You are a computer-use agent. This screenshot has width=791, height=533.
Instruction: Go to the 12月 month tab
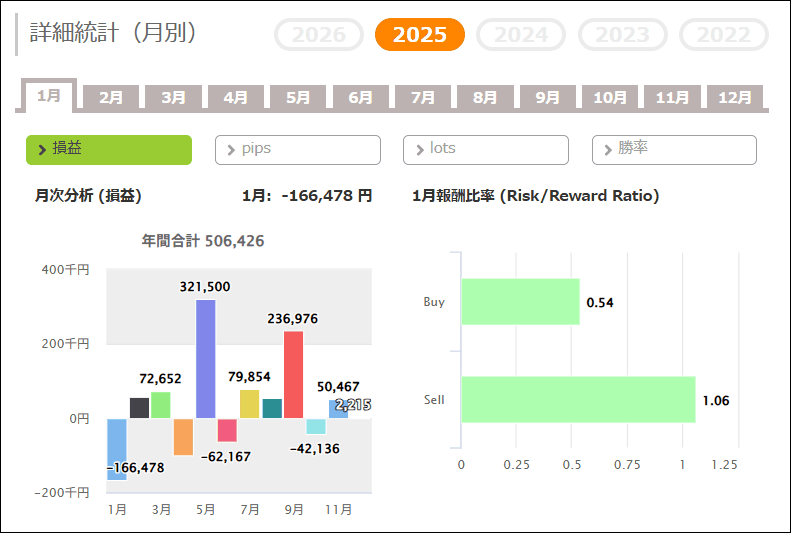[x=735, y=98]
